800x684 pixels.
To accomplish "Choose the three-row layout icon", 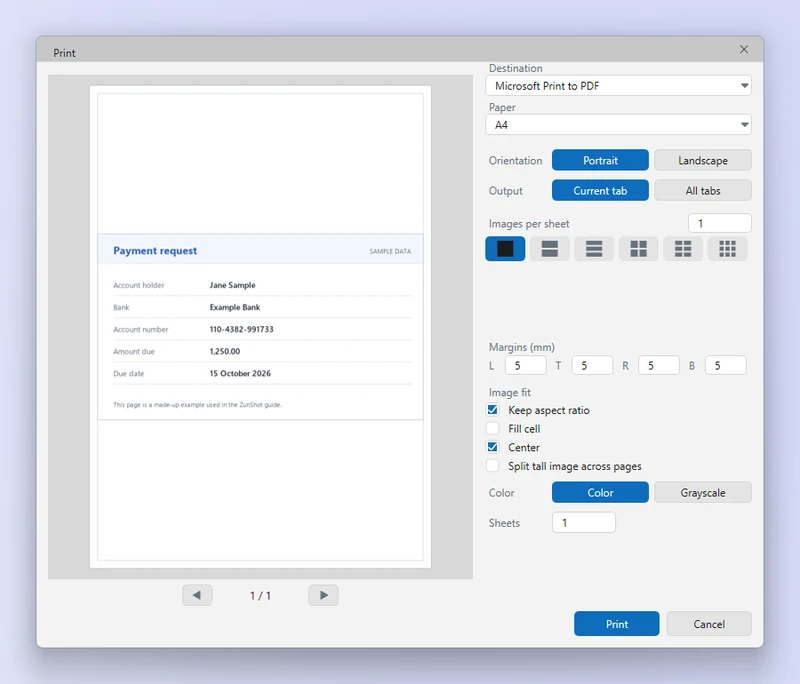I will click(594, 249).
